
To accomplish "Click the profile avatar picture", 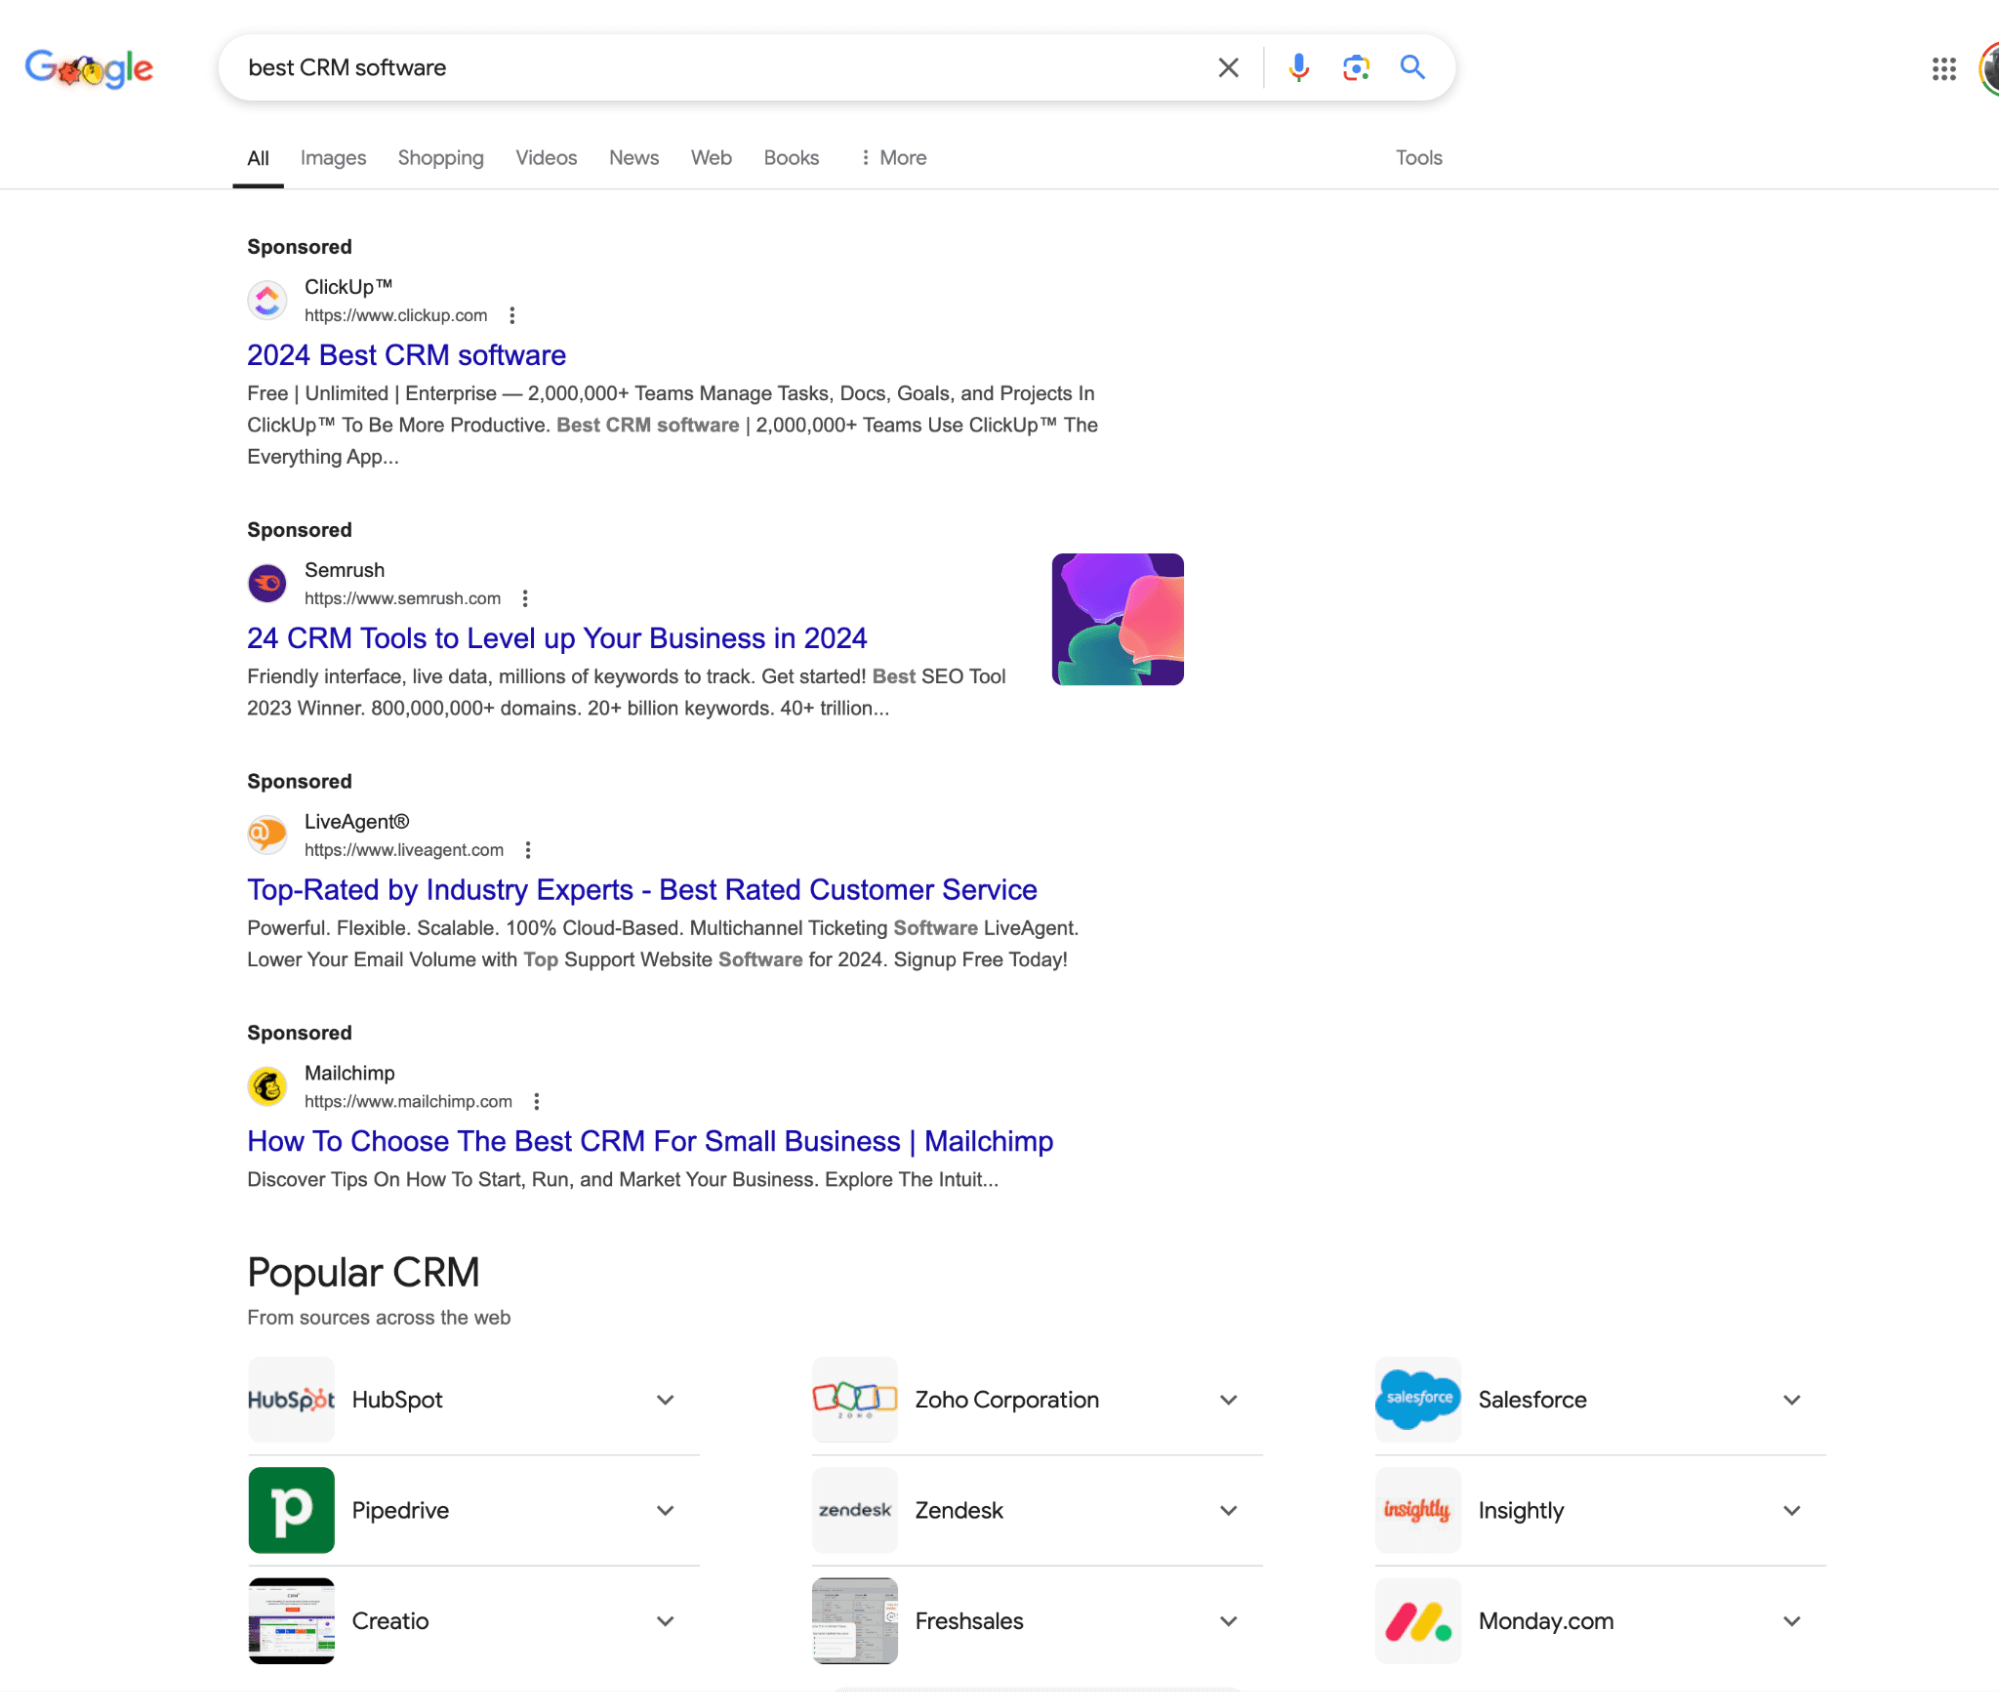I will coord(1990,68).
